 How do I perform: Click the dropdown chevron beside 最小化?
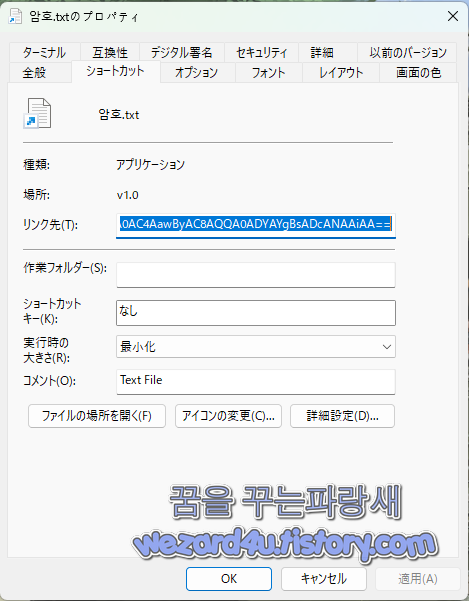[x=386, y=347]
